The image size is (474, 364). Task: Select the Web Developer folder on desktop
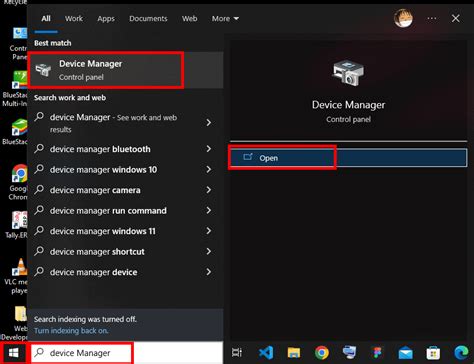(15, 323)
